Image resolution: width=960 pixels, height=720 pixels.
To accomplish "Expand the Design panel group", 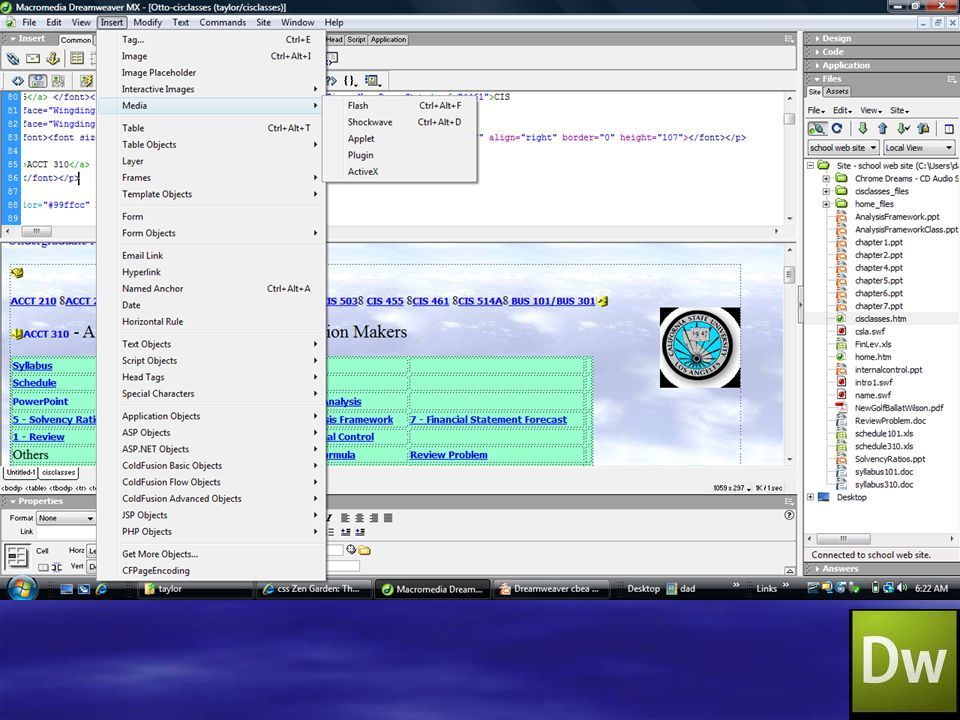I will tap(836, 38).
